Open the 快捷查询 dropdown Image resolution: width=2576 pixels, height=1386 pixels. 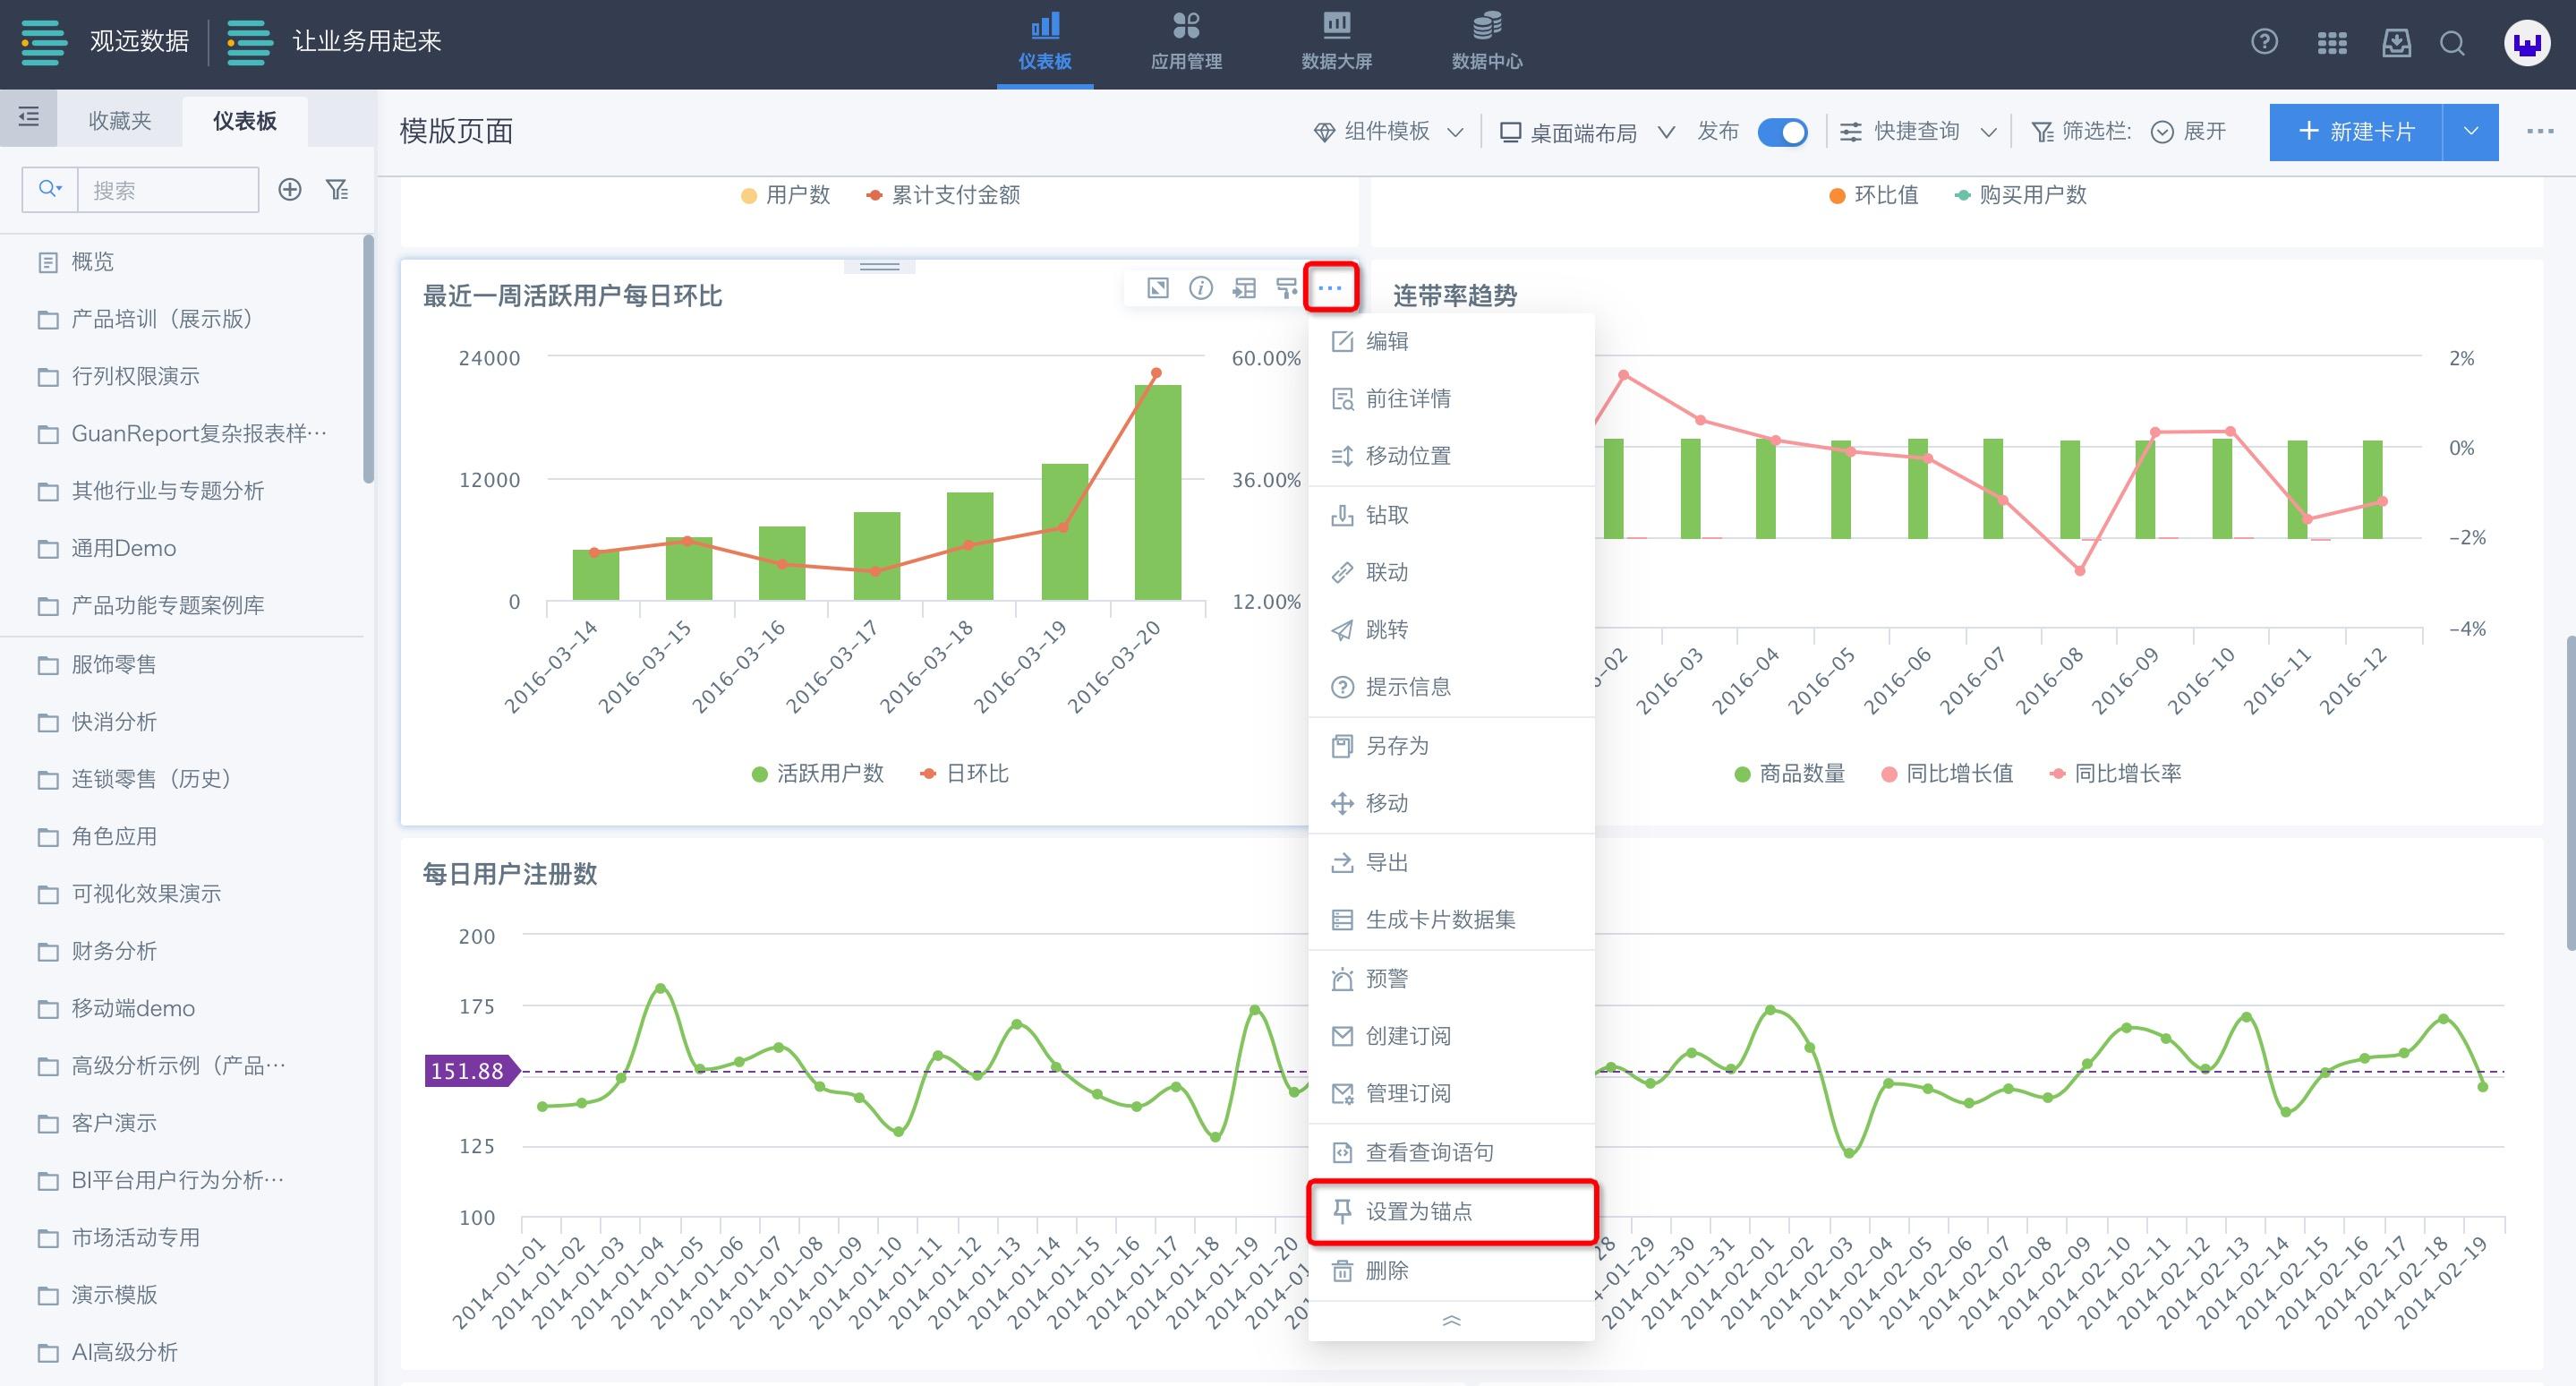[1918, 132]
